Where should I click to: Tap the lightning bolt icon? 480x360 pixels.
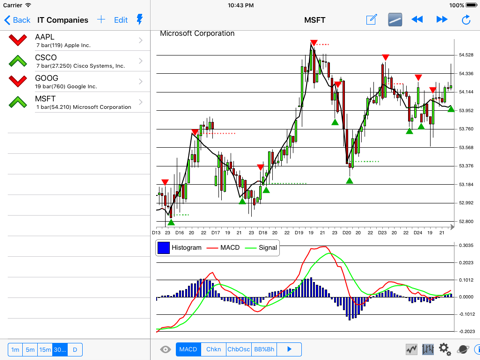point(140,20)
